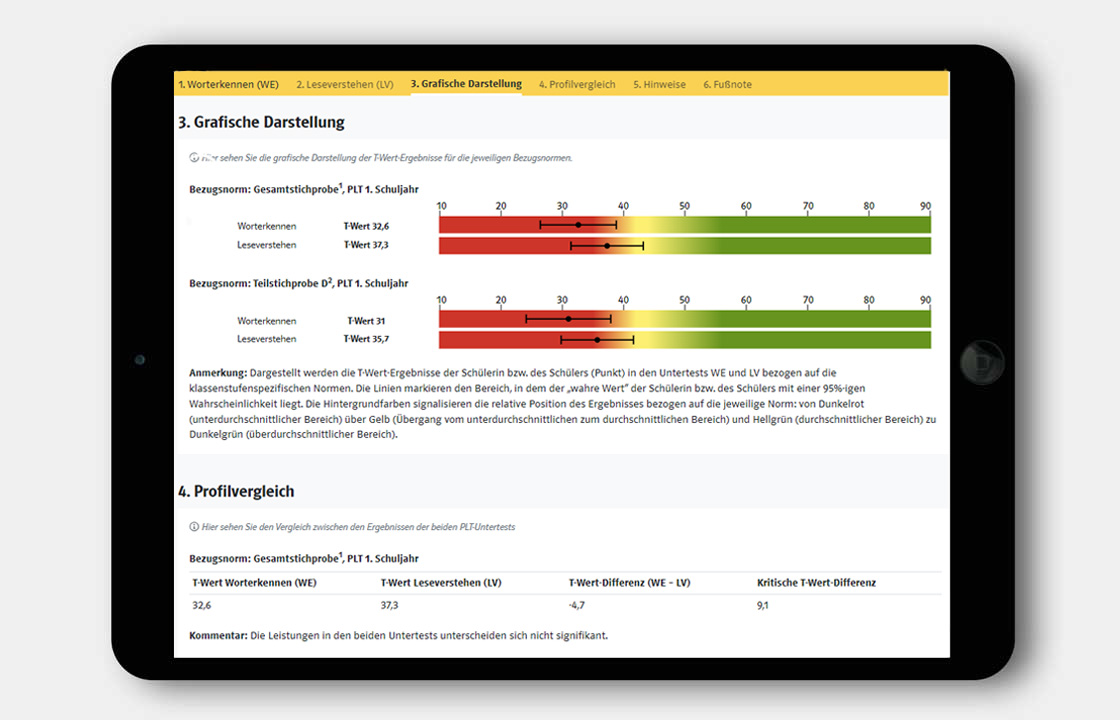Click table cell value 9,1

pyautogui.click(x=763, y=605)
